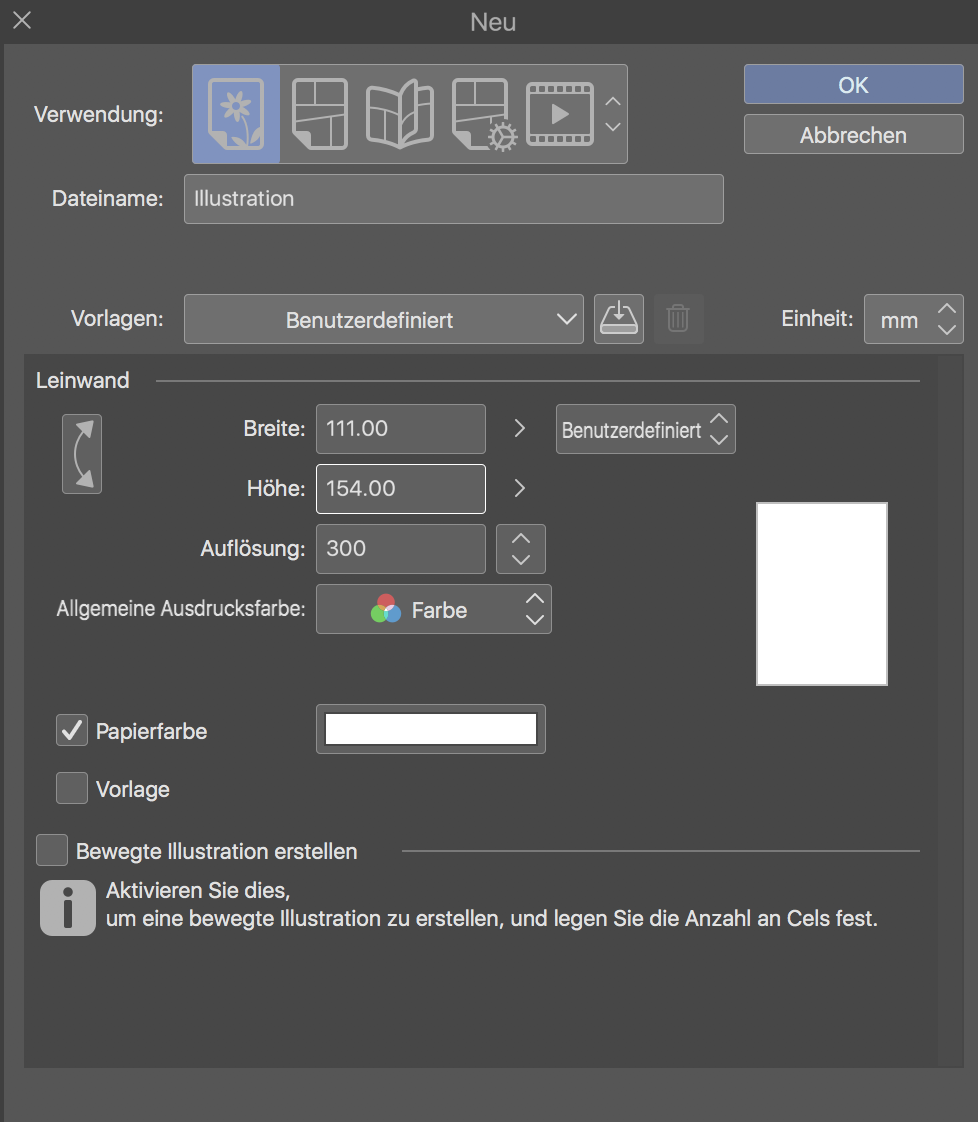Click the delete template trash icon

(678, 319)
